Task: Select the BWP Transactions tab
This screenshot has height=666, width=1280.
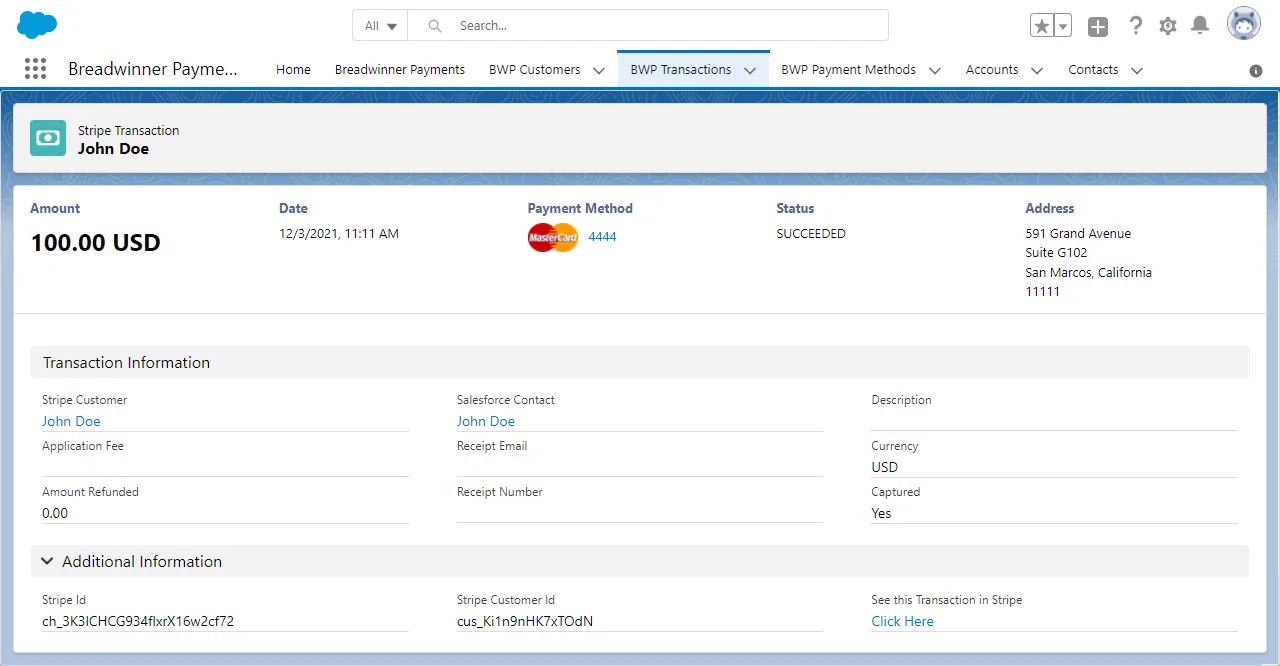Action: (681, 70)
